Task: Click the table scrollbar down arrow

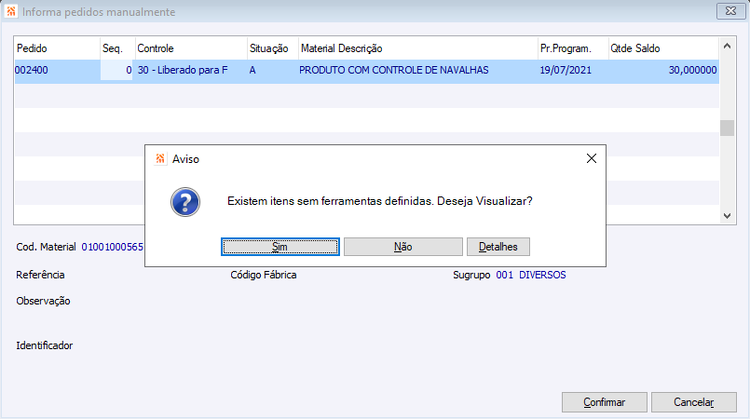Action: [x=727, y=216]
